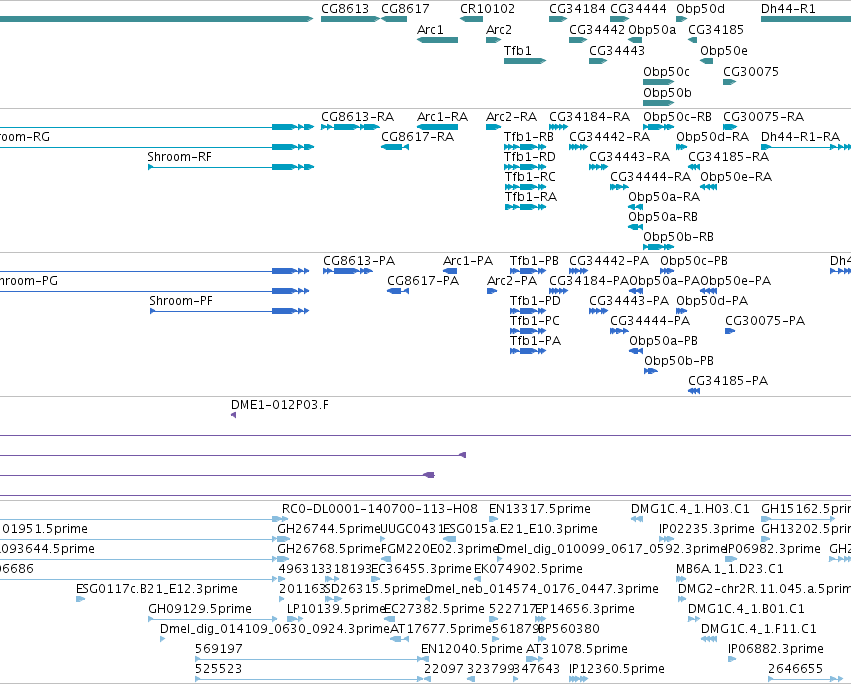Select the ESG0117c.B21_E12.3prime EST label
Image resolution: width=851 pixels, height=684 pixels.
(x=157, y=590)
